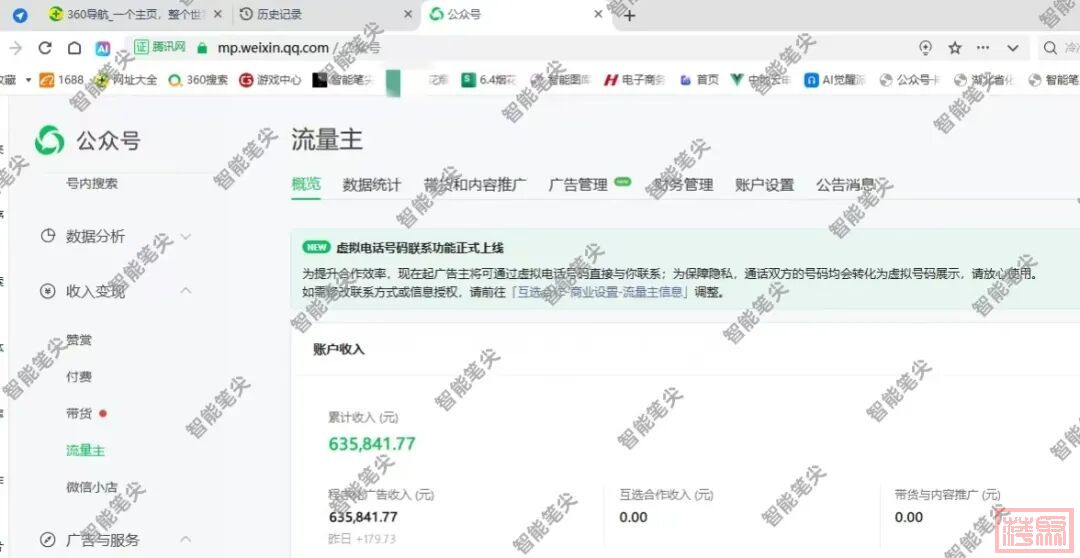Click the 数据分析 pie chart icon

pyautogui.click(x=47, y=236)
